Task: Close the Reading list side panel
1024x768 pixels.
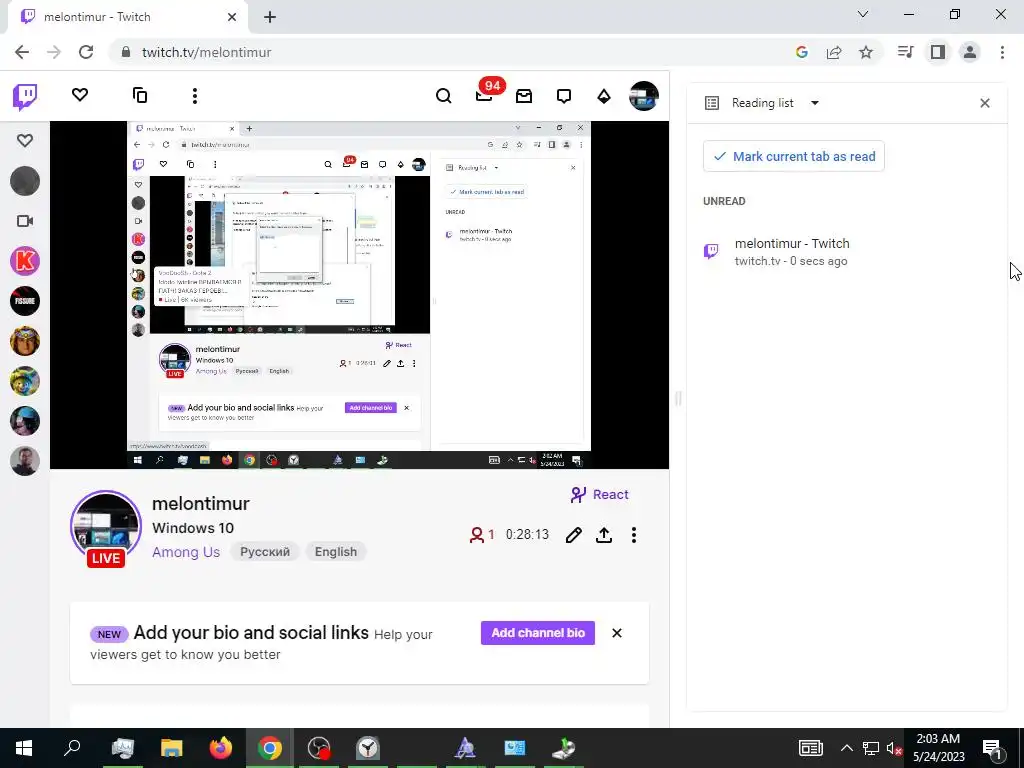Action: pos(985,103)
